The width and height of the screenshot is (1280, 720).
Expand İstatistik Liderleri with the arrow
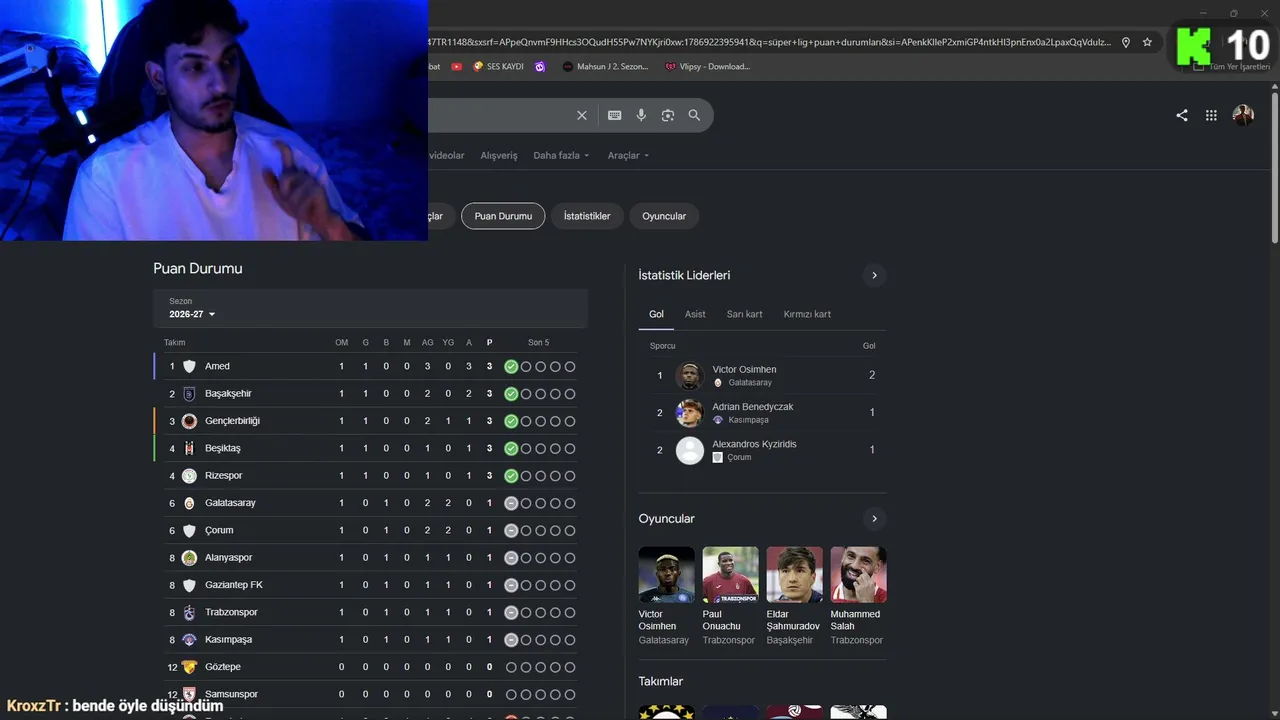click(874, 275)
